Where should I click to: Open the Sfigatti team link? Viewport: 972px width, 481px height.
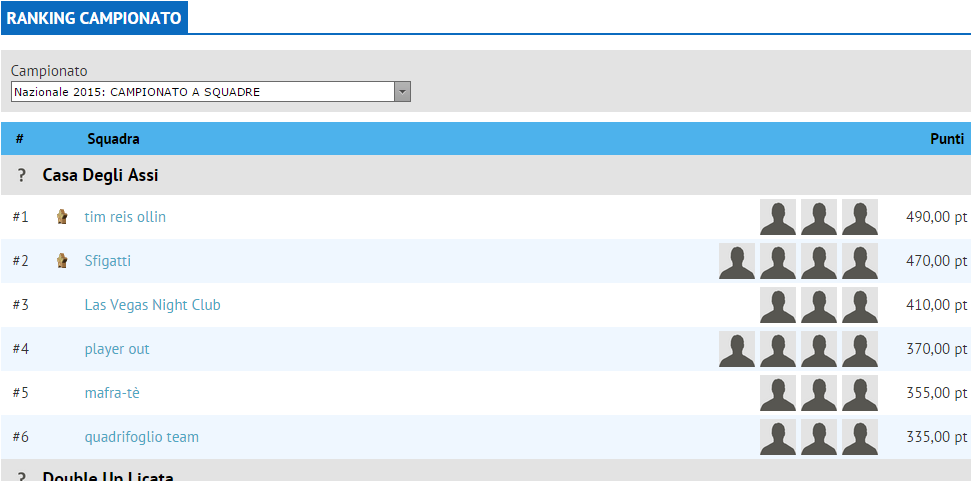107,261
